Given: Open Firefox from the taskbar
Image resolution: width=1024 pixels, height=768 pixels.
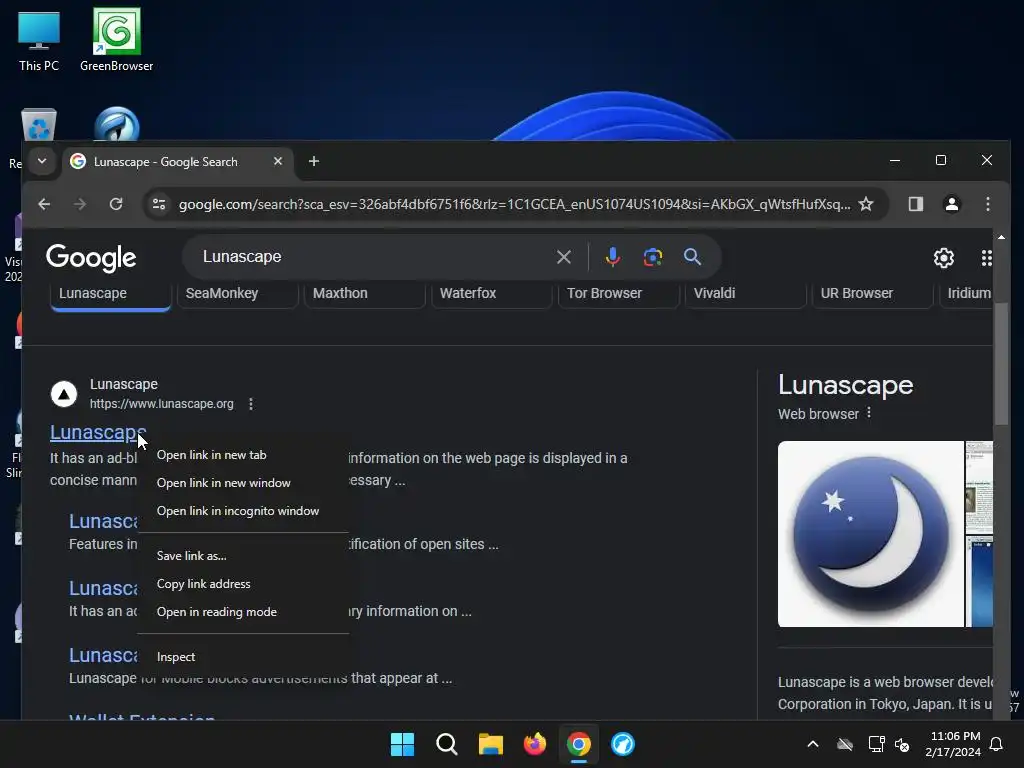Looking at the screenshot, I should (535, 744).
